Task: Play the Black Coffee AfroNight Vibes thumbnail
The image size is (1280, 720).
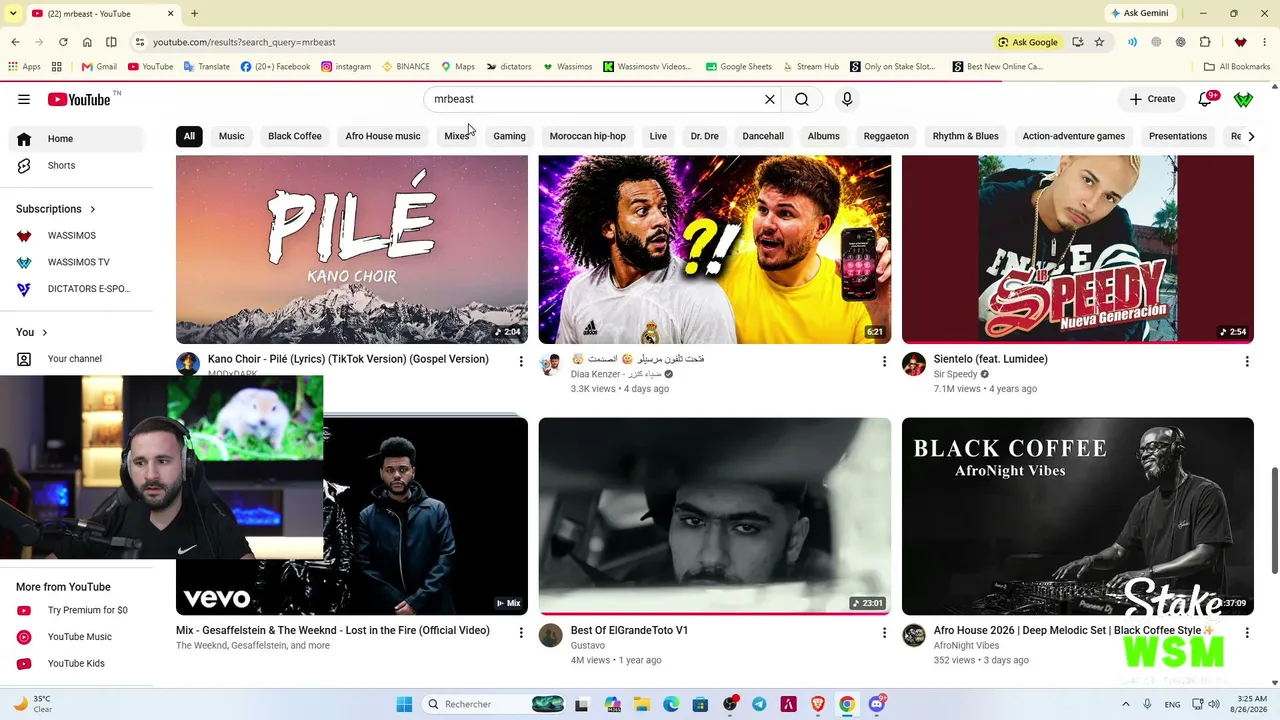Action: pos(1078,516)
